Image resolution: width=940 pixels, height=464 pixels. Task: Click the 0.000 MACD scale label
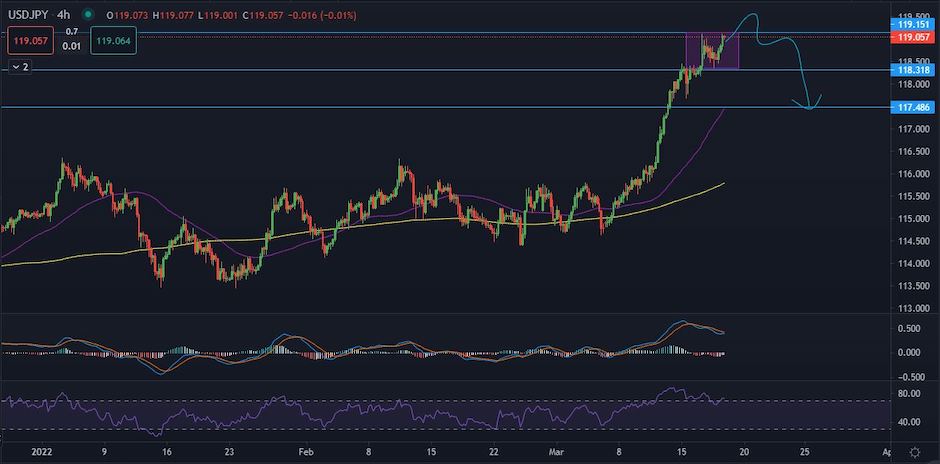[x=911, y=352]
